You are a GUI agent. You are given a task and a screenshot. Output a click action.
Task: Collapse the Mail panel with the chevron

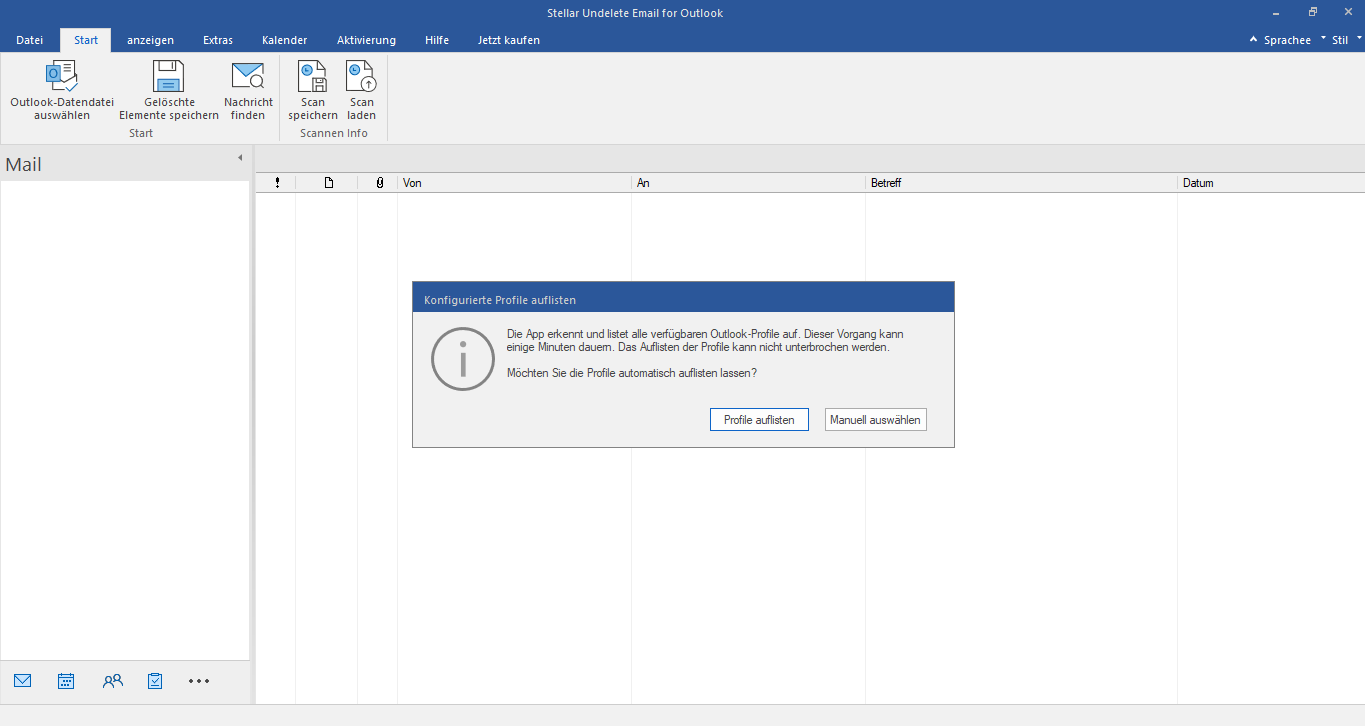click(240, 157)
